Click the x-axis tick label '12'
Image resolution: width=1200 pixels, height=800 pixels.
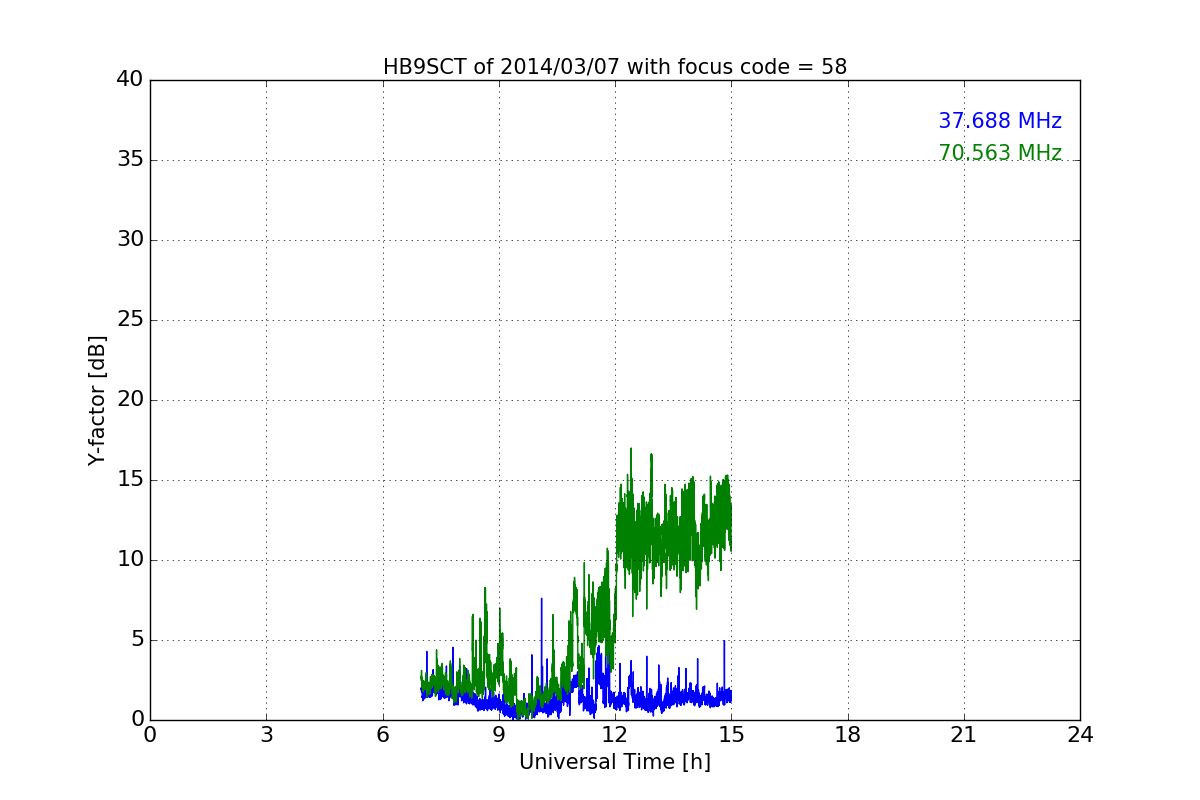pos(615,735)
